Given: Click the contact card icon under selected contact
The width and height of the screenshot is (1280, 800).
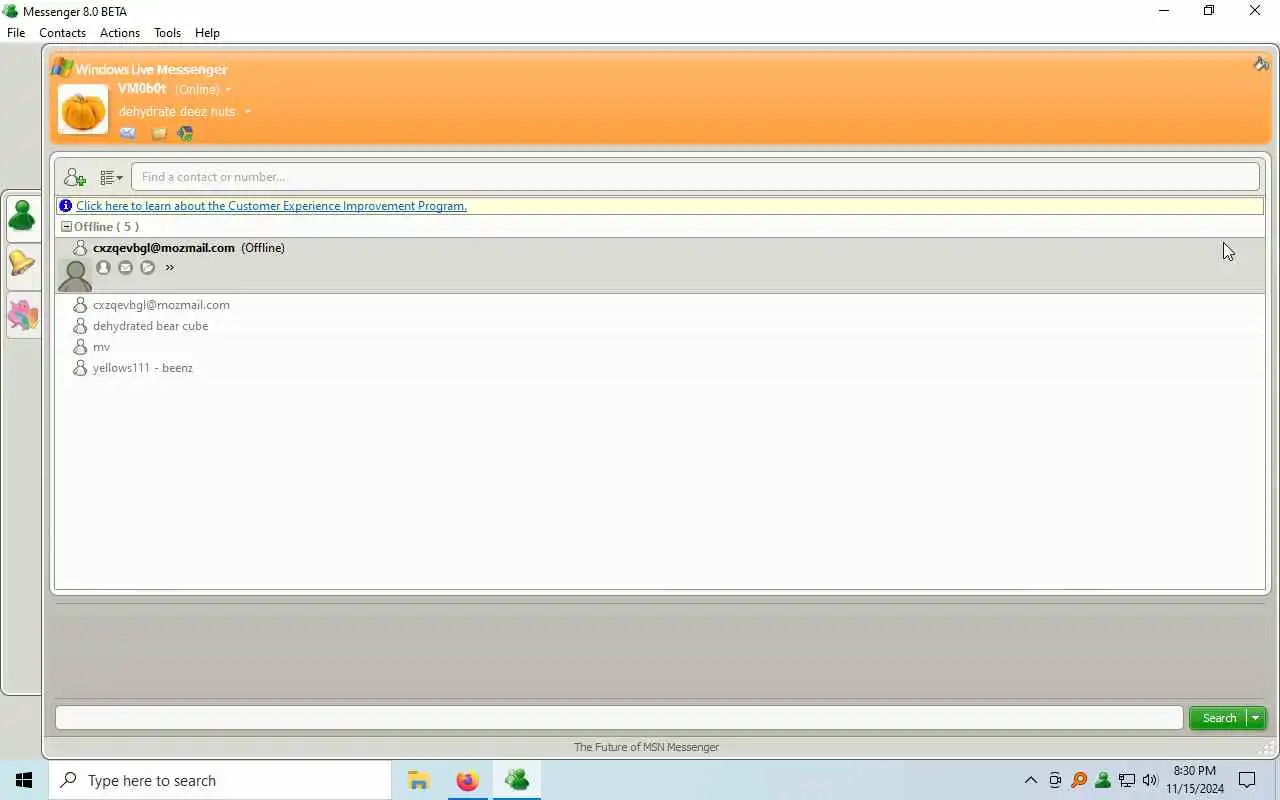Looking at the screenshot, I should 103,267.
